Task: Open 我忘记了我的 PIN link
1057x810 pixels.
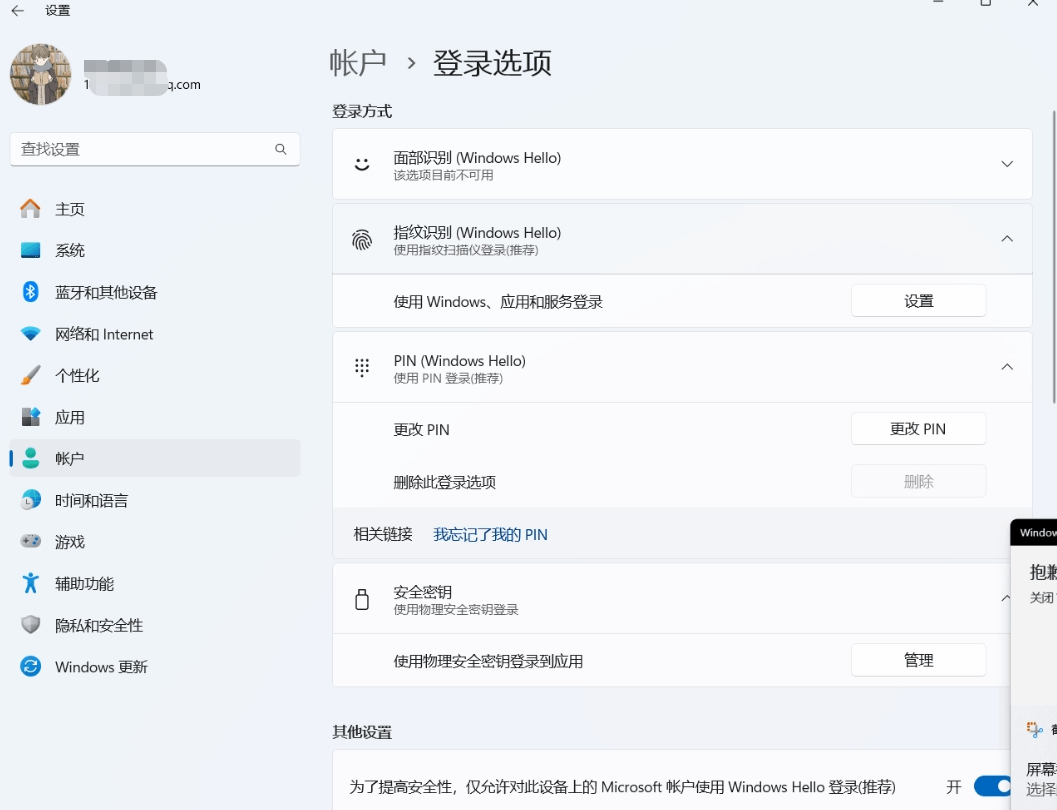Action: 490,534
